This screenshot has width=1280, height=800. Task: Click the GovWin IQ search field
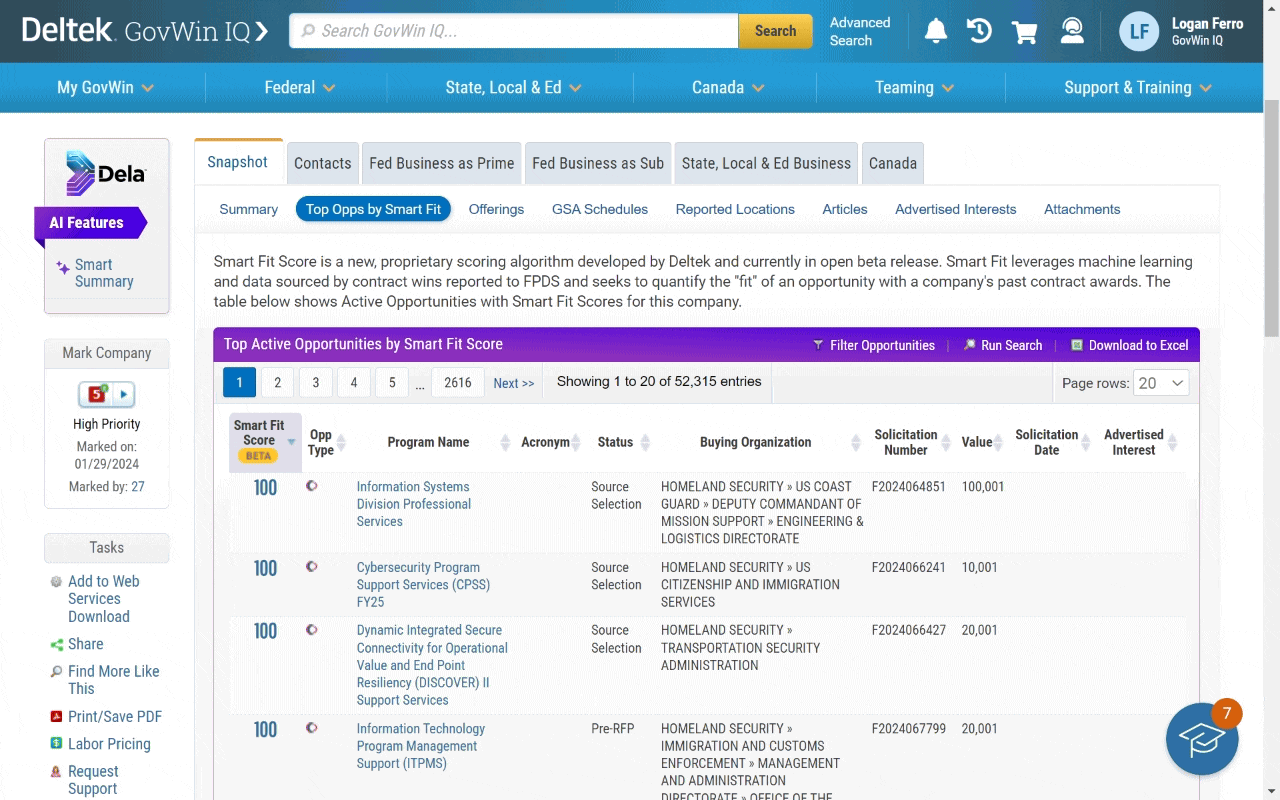tap(513, 31)
